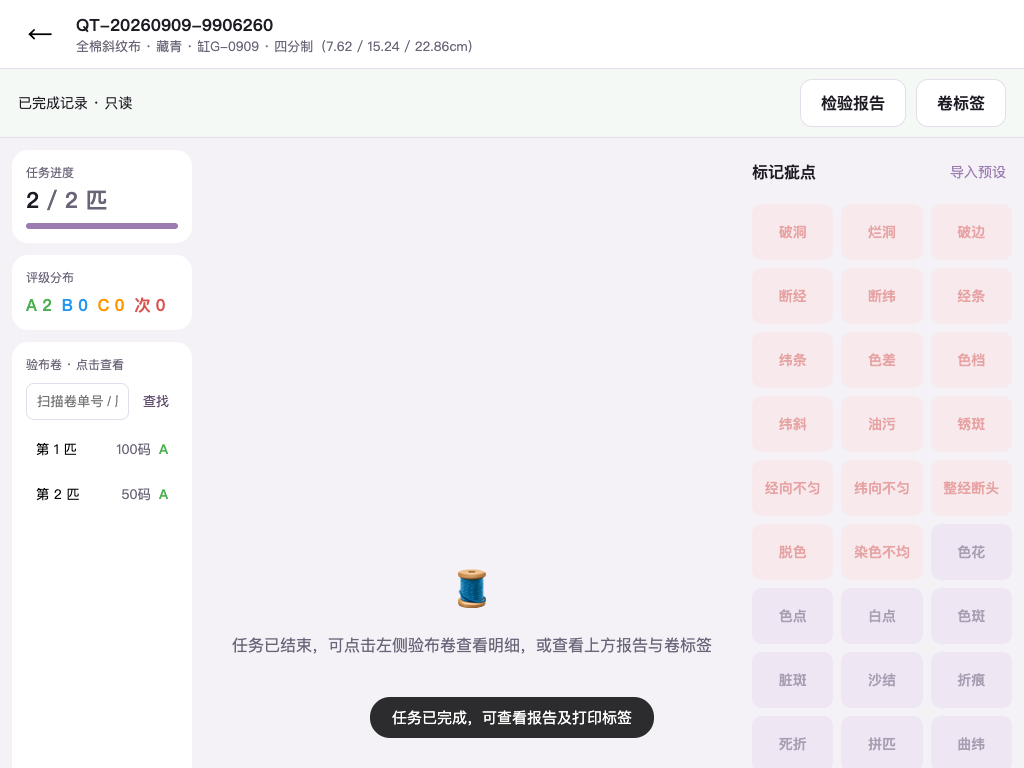
Task: Tap the 油污 defect tag
Action: (x=882, y=424)
